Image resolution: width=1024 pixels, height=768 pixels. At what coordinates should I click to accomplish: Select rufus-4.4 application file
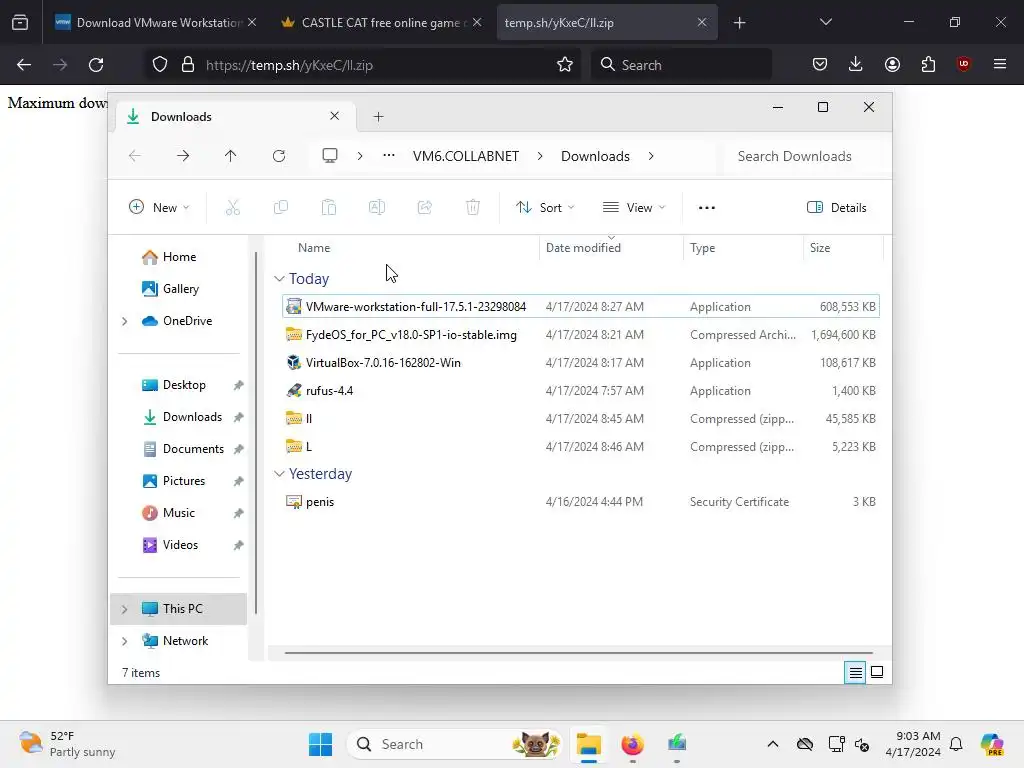click(x=581, y=391)
